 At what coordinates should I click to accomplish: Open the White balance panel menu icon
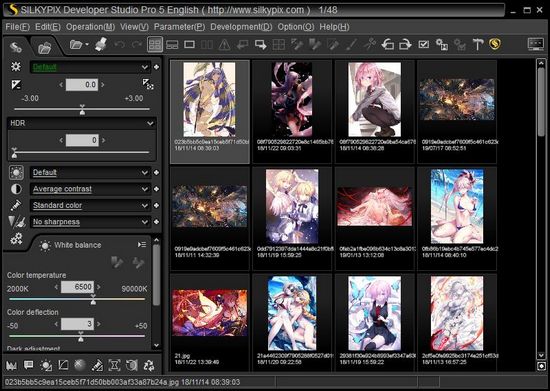(142, 244)
